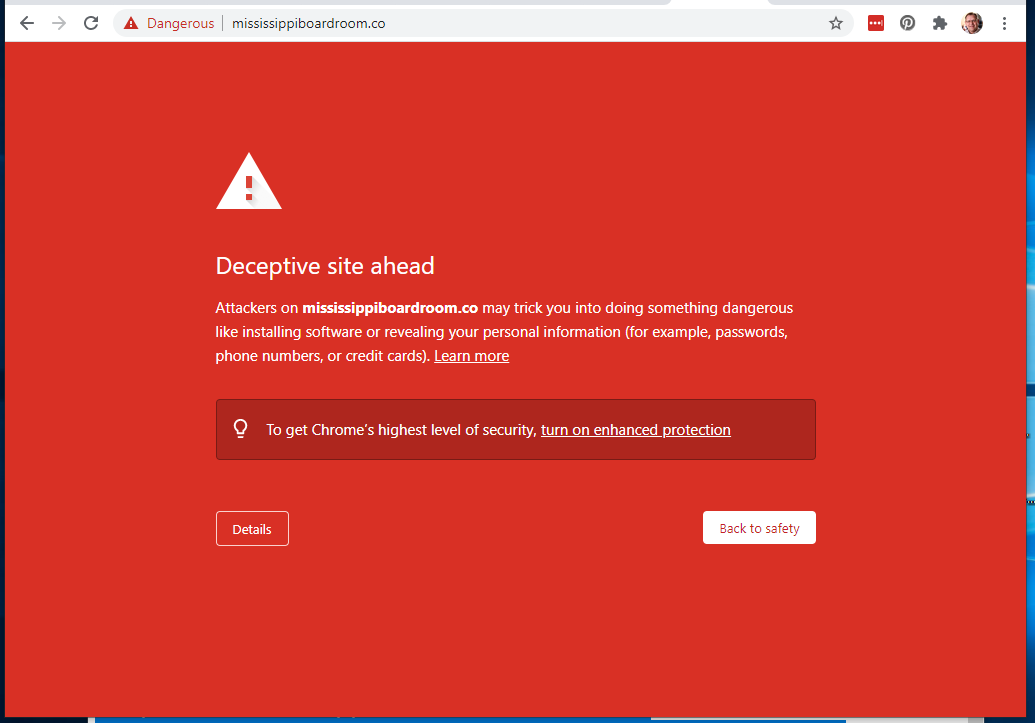Viewport: 1035px width, 723px height.
Task: Click the Forward navigation arrow
Action: click(59, 23)
